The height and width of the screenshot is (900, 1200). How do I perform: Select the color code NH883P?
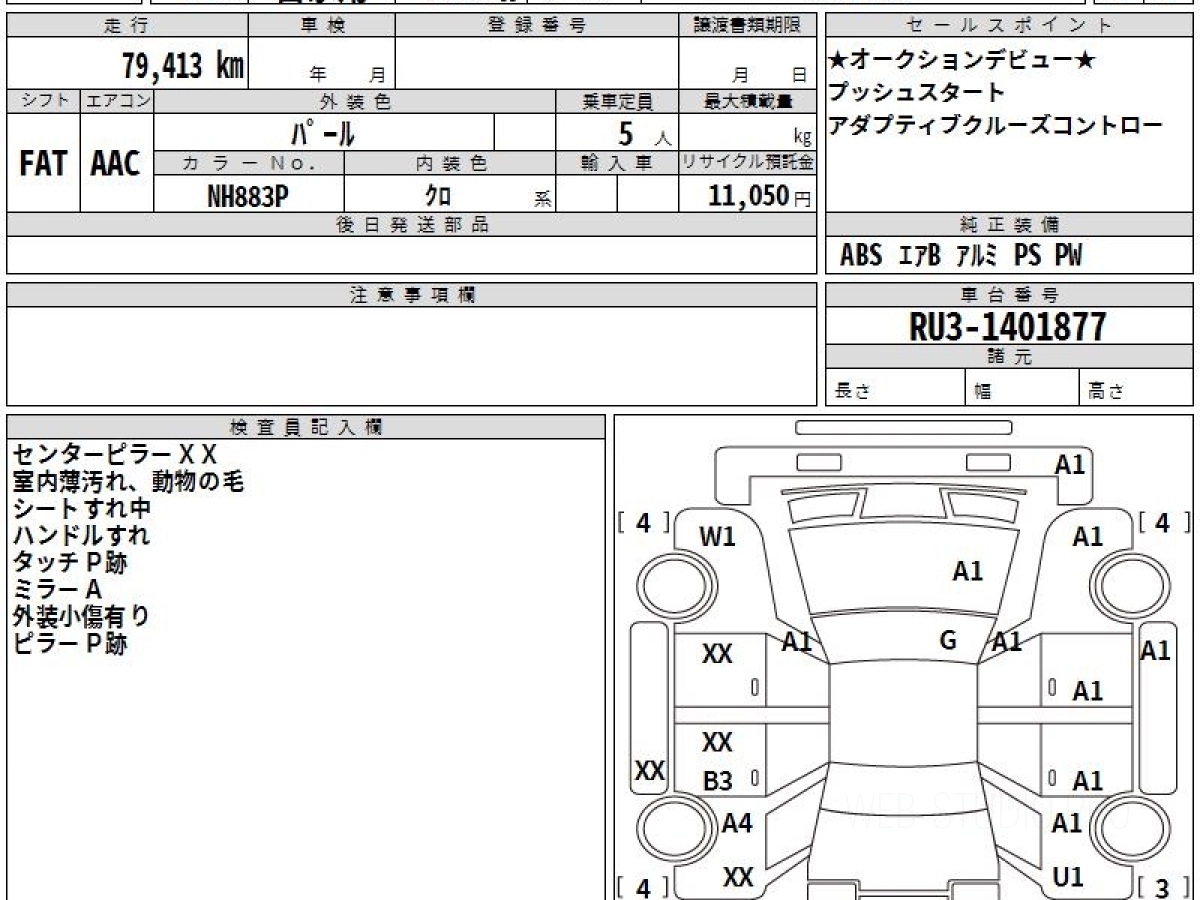click(248, 195)
